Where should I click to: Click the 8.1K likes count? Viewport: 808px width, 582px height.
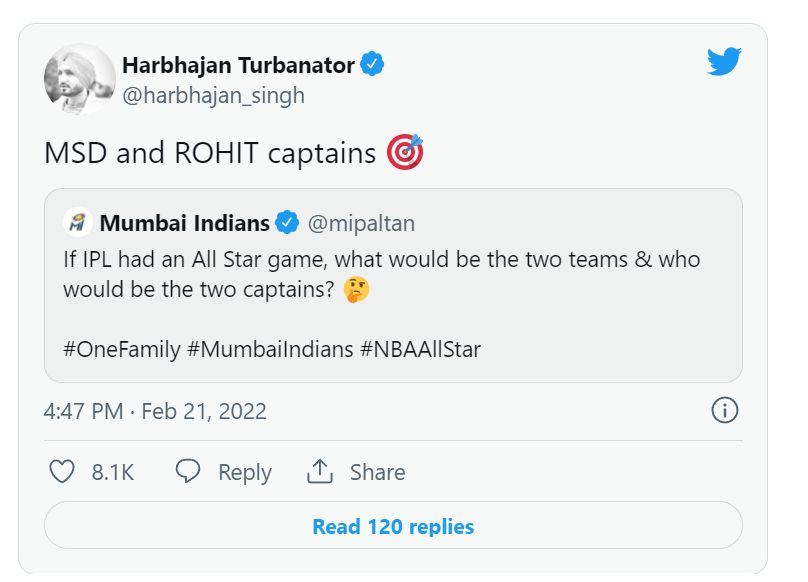(x=113, y=472)
